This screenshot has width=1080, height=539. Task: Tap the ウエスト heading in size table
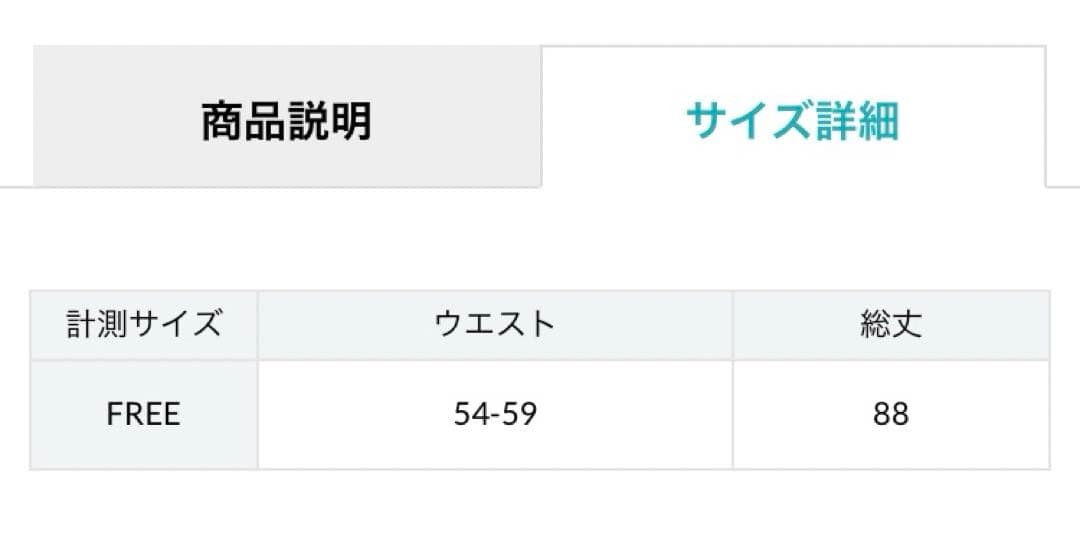(495, 325)
